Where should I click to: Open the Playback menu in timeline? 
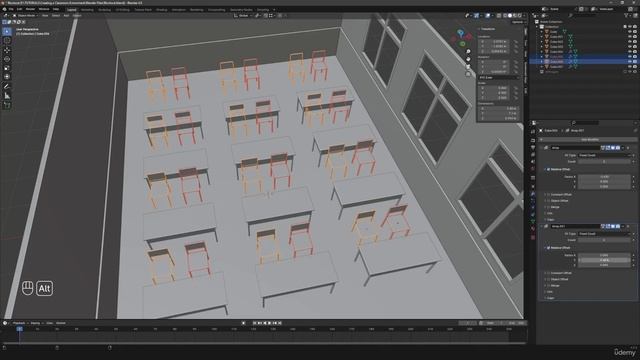[19, 323]
